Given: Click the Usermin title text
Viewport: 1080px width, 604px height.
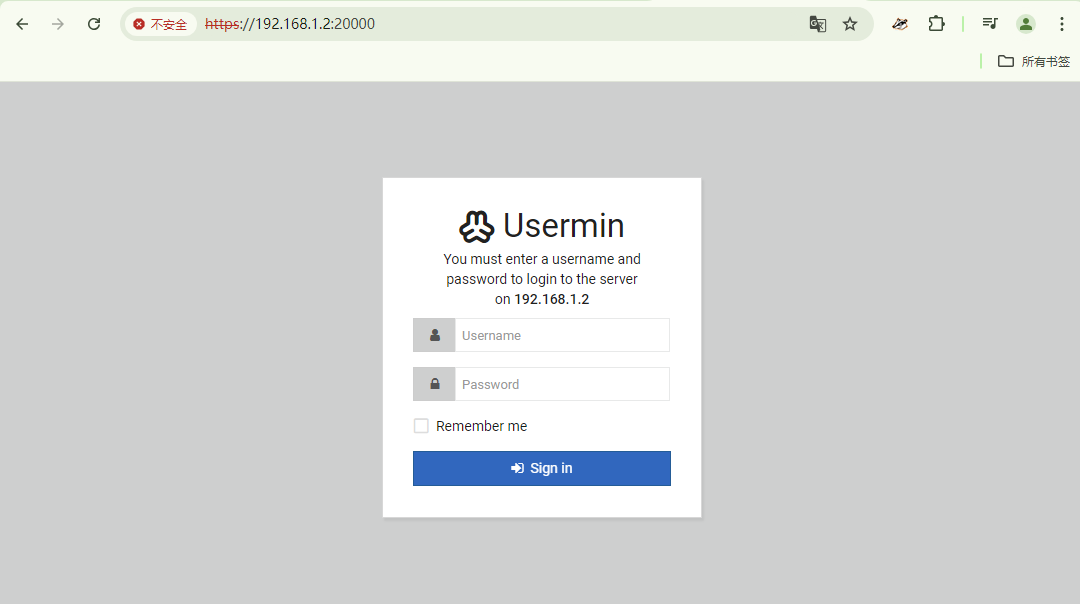Looking at the screenshot, I should (x=563, y=226).
